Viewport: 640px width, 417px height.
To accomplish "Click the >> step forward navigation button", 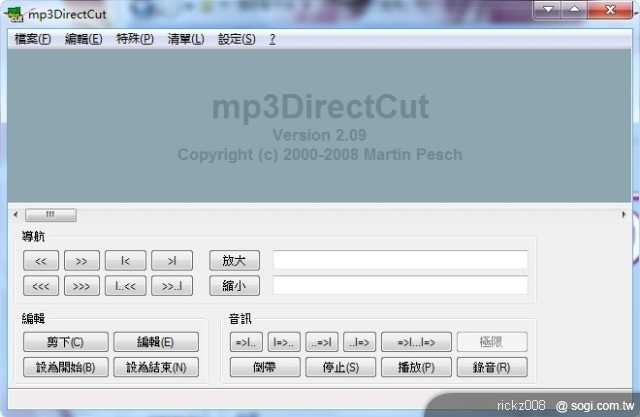I will point(82,261).
